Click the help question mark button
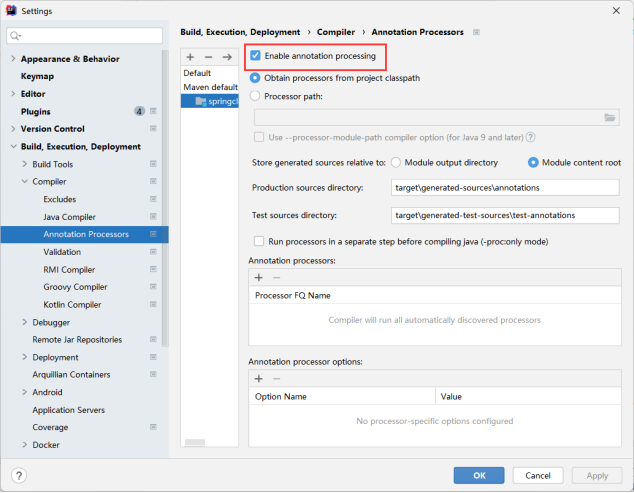The width and height of the screenshot is (634, 493). 19,475
